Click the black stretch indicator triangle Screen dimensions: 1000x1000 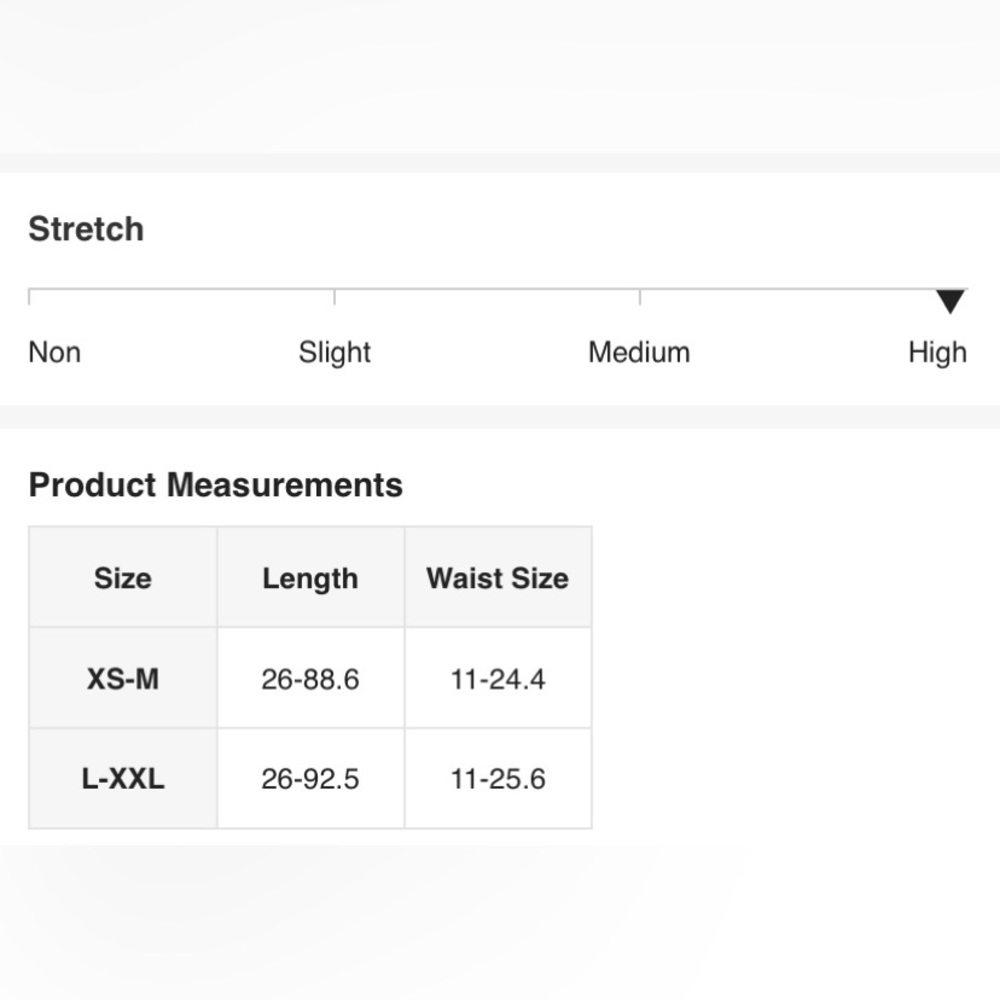tap(950, 302)
